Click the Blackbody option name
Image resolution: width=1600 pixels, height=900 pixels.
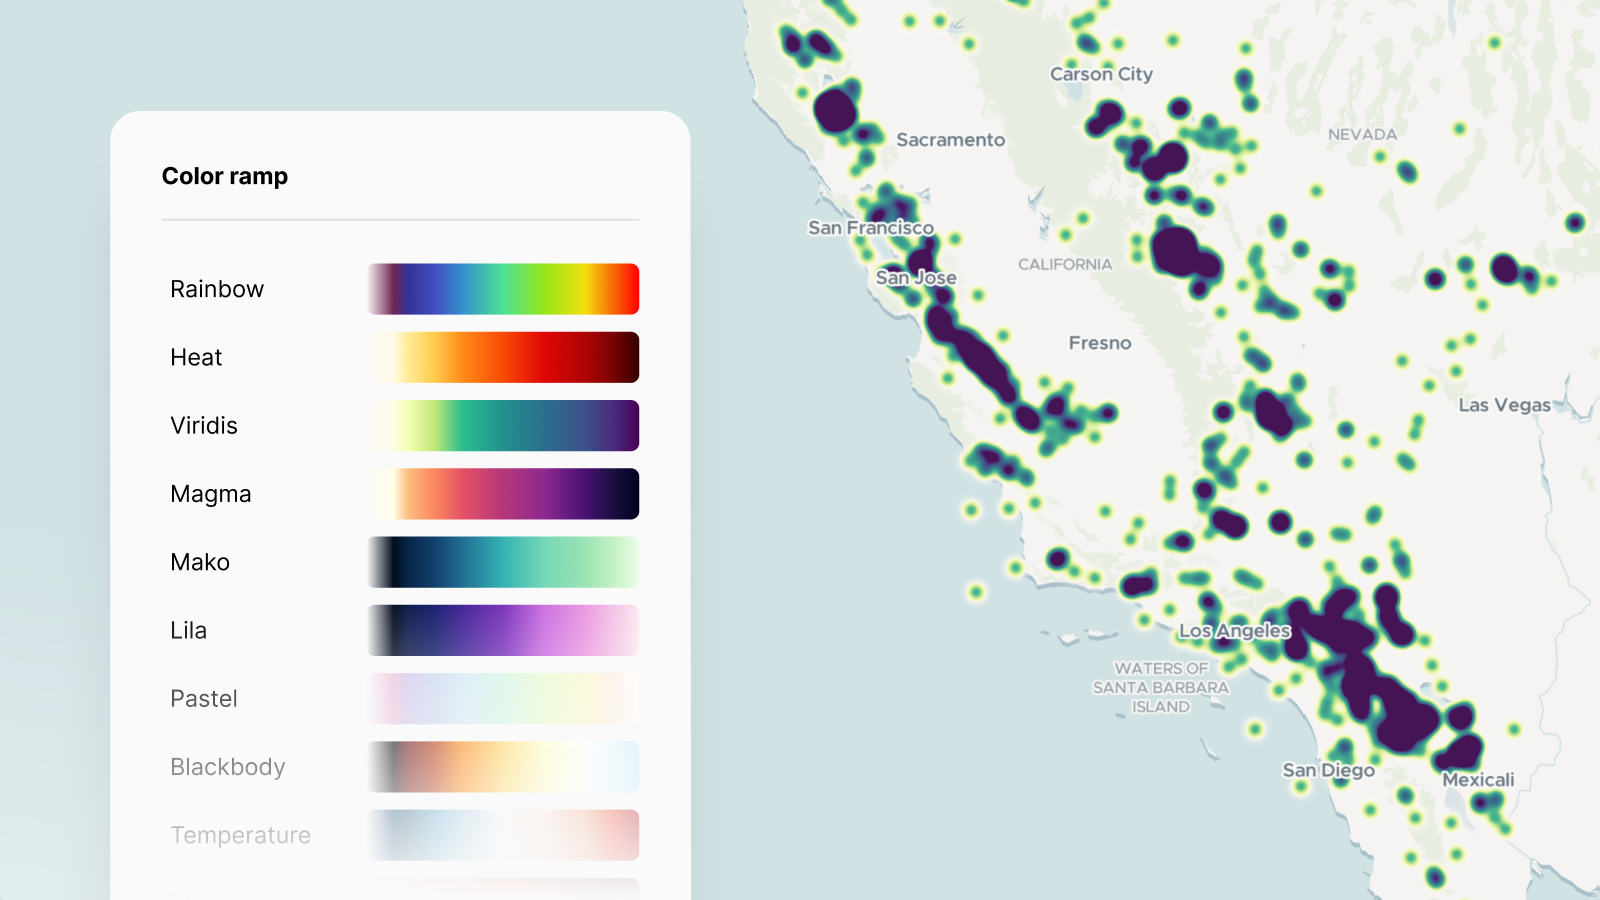[228, 767]
